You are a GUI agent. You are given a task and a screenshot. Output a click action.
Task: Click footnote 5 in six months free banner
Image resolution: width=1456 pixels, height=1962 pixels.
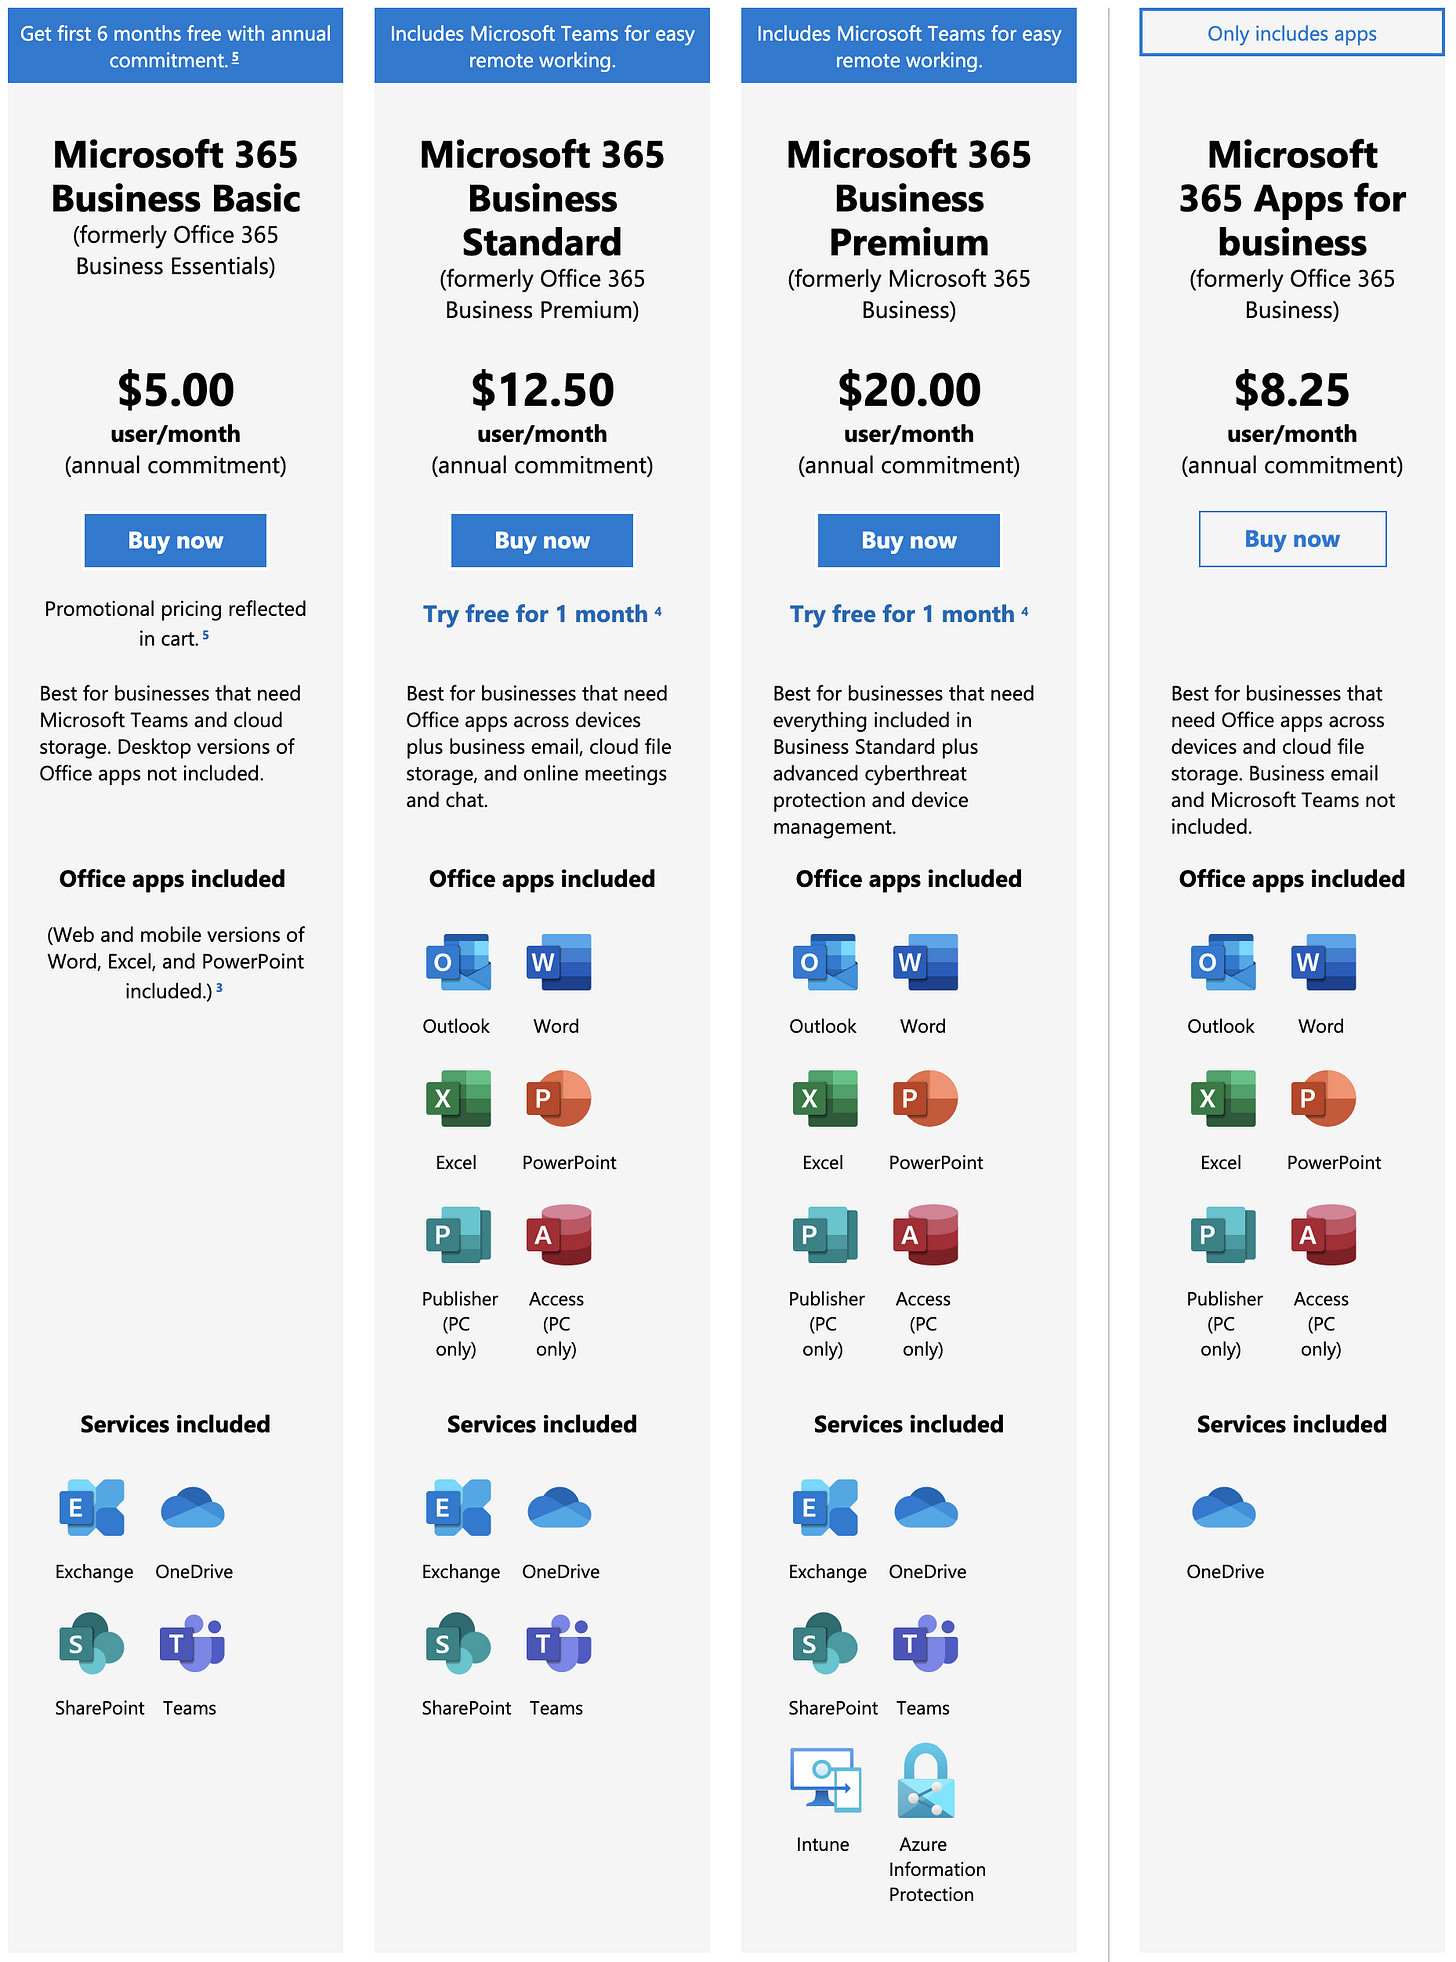point(235,58)
